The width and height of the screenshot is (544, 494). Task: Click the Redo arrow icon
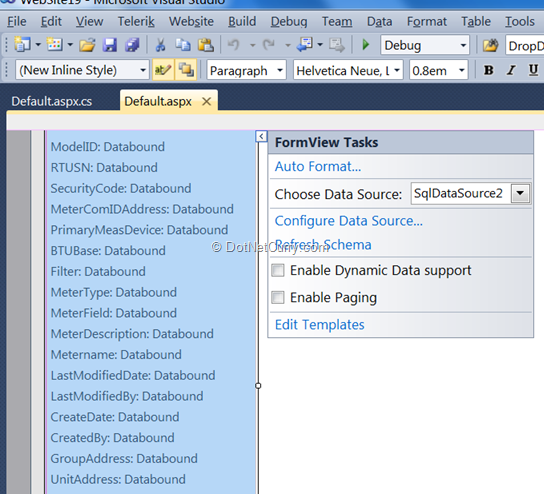tap(269, 45)
